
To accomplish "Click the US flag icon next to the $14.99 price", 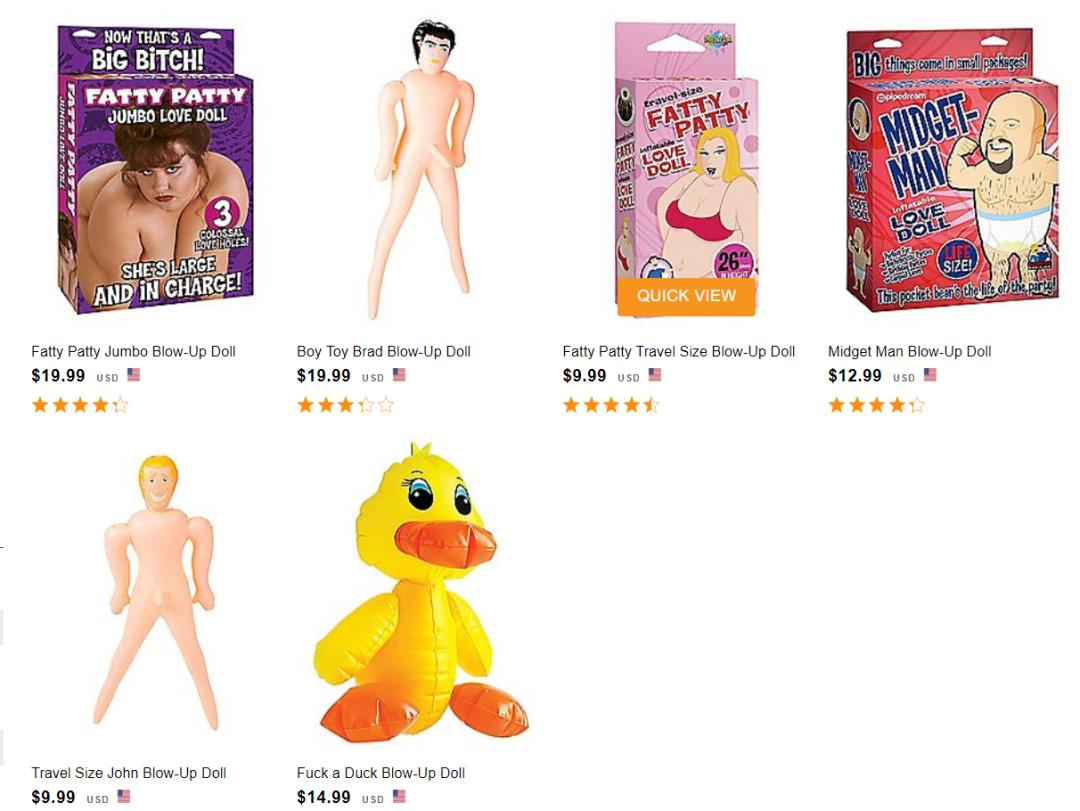I will point(399,797).
